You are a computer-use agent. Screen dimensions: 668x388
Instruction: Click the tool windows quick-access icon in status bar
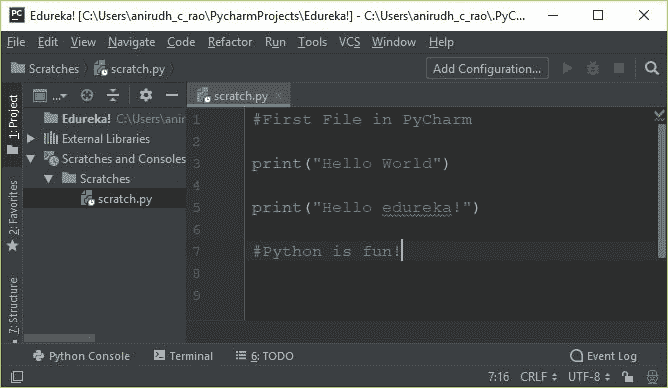coord(17,377)
